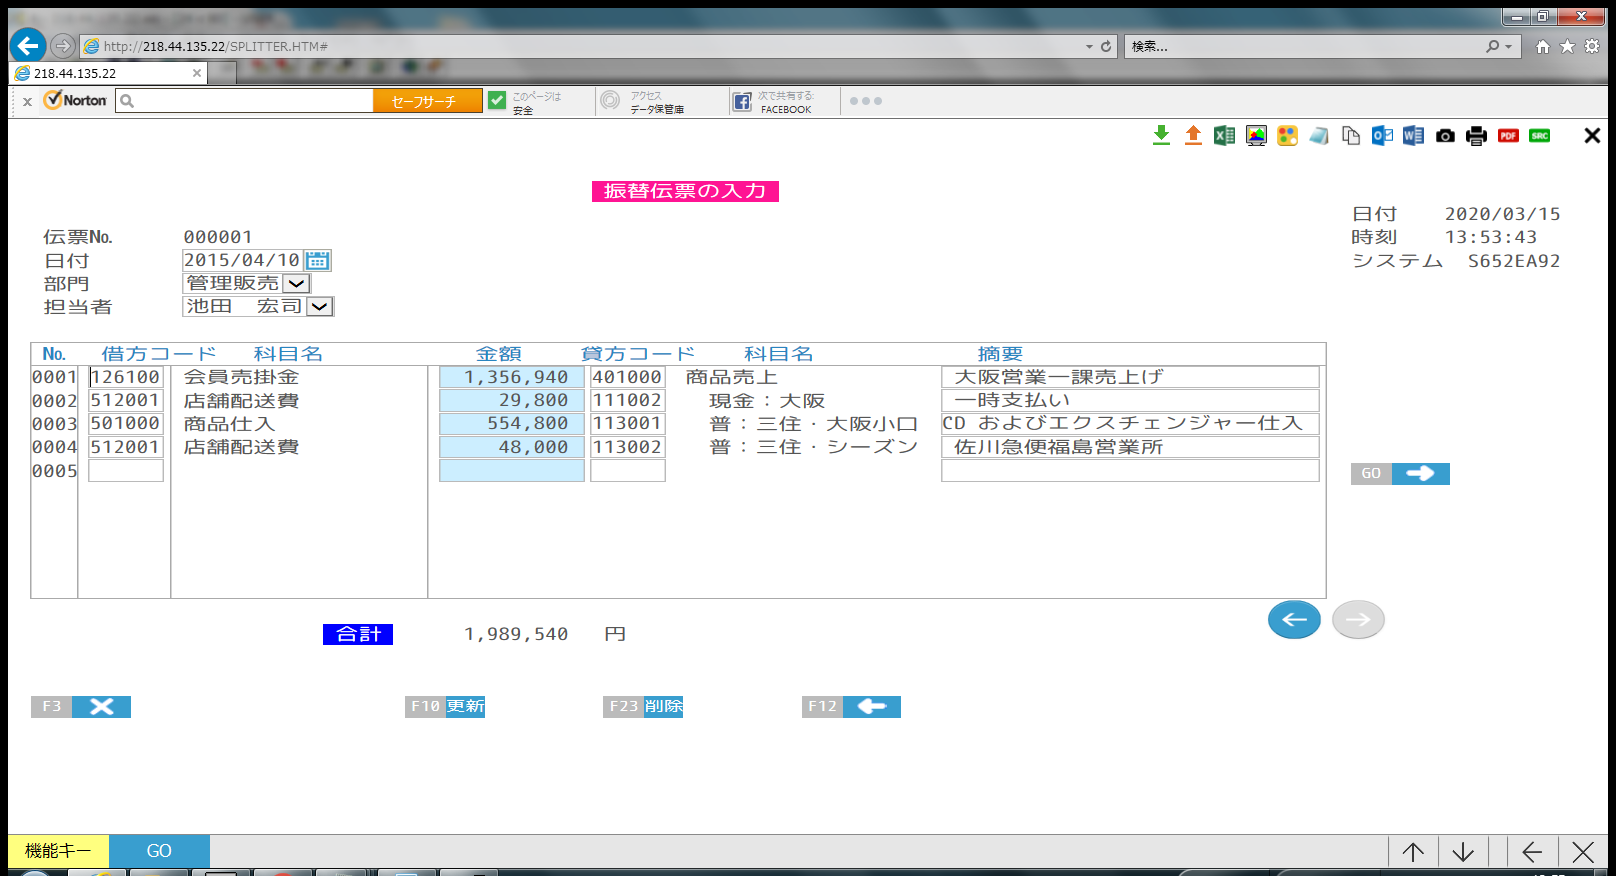Click the Norton セーフサーチ button
1616x876 pixels.
(427, 101)
